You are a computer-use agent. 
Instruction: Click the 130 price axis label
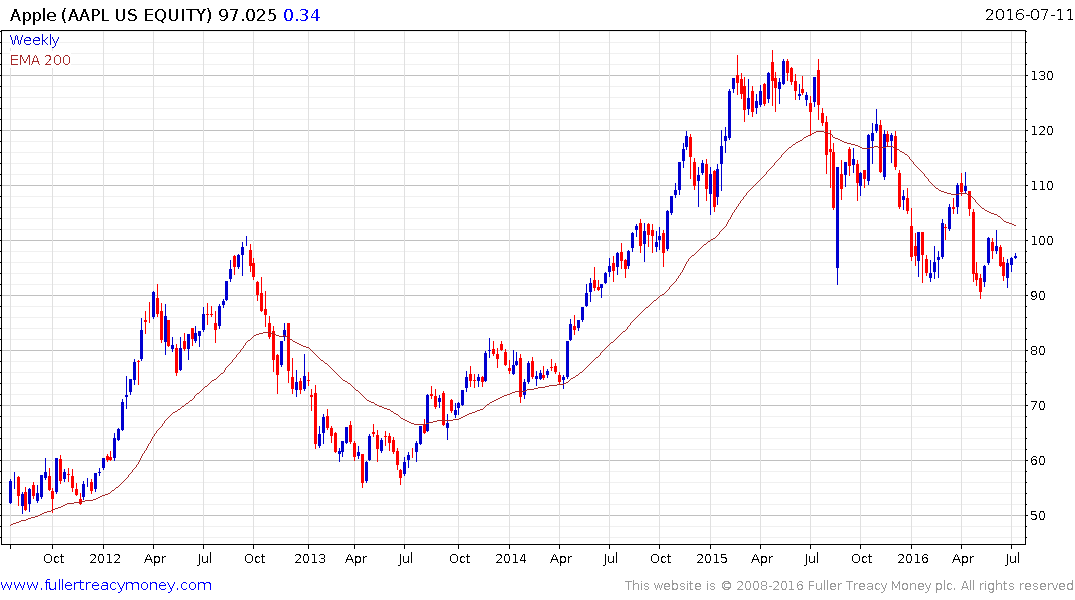coord(1042,75)
